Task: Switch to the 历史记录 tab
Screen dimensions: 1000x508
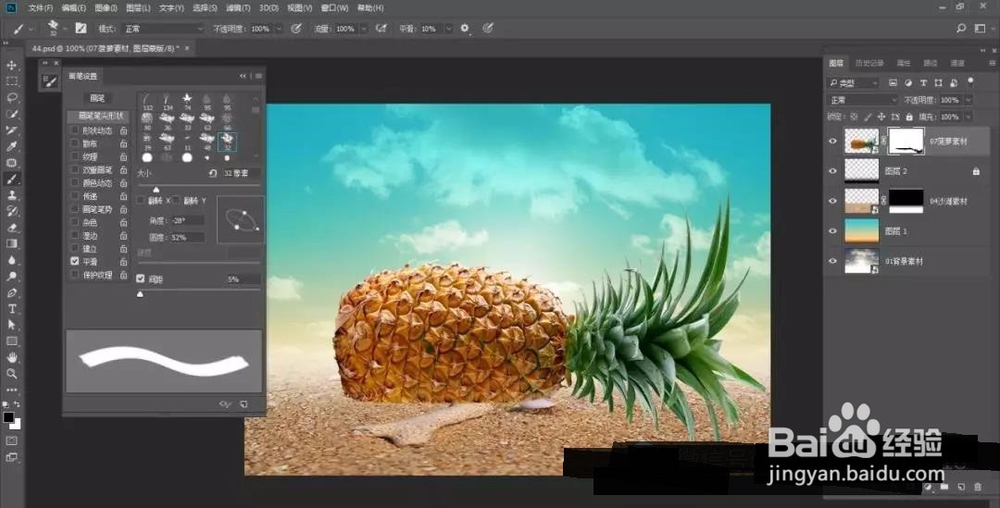Action: tap(869, 63)
